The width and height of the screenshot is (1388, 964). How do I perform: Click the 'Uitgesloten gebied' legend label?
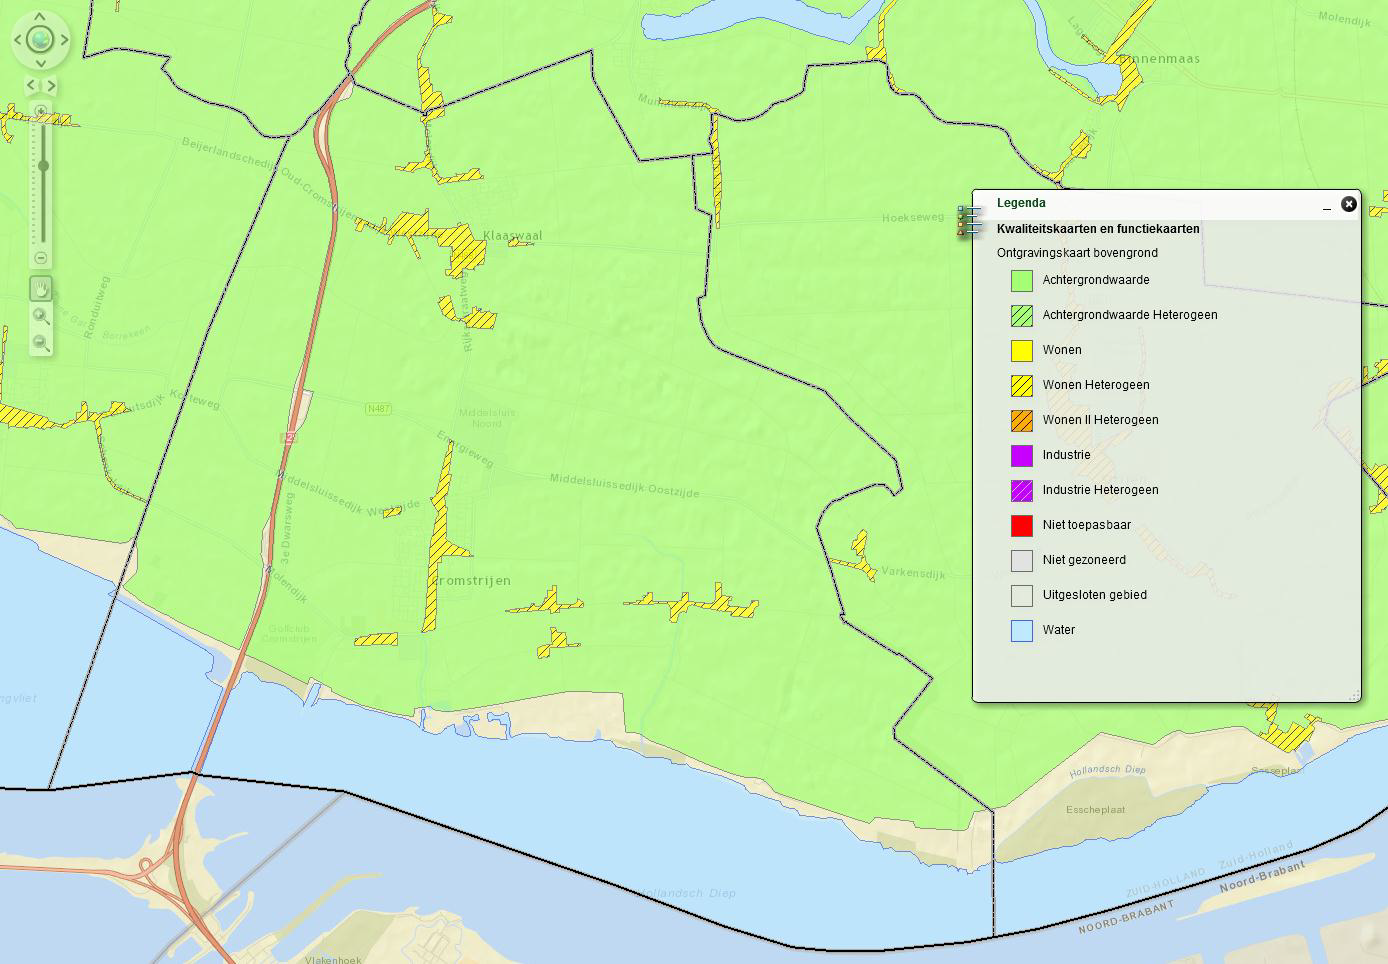(x=1094, y=595)
